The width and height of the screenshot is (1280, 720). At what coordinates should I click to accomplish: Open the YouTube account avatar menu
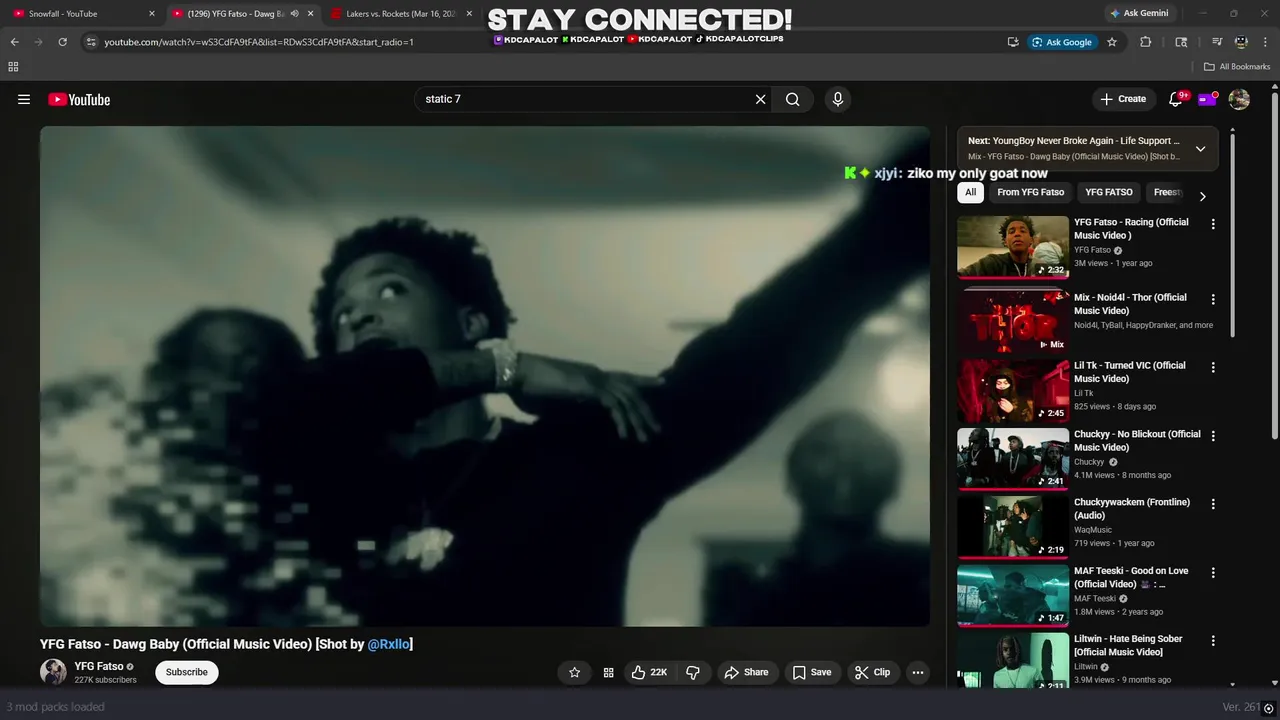click(x=1239, y=99)
